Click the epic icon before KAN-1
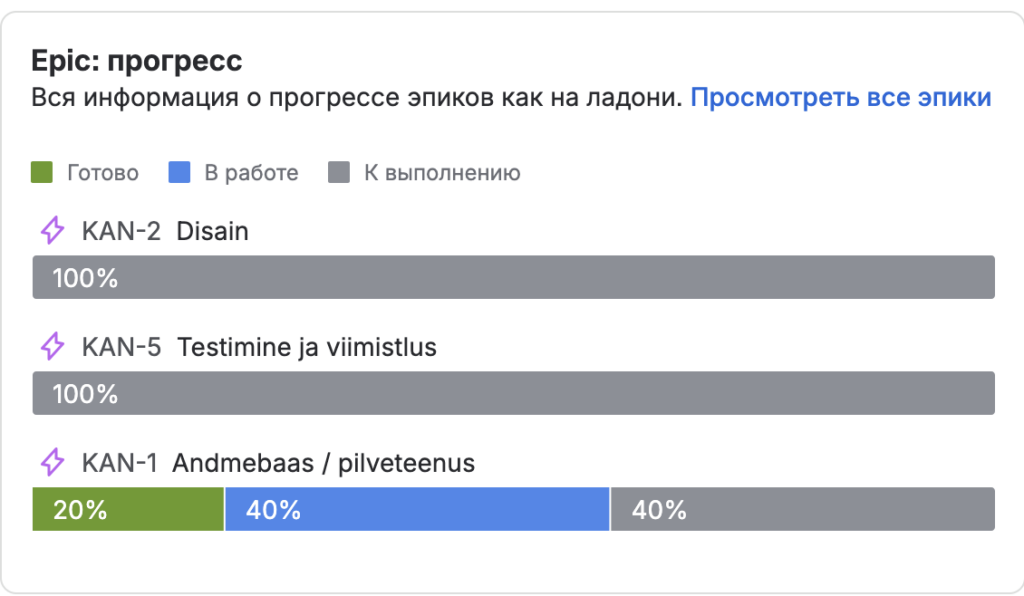 coord(52,463)
